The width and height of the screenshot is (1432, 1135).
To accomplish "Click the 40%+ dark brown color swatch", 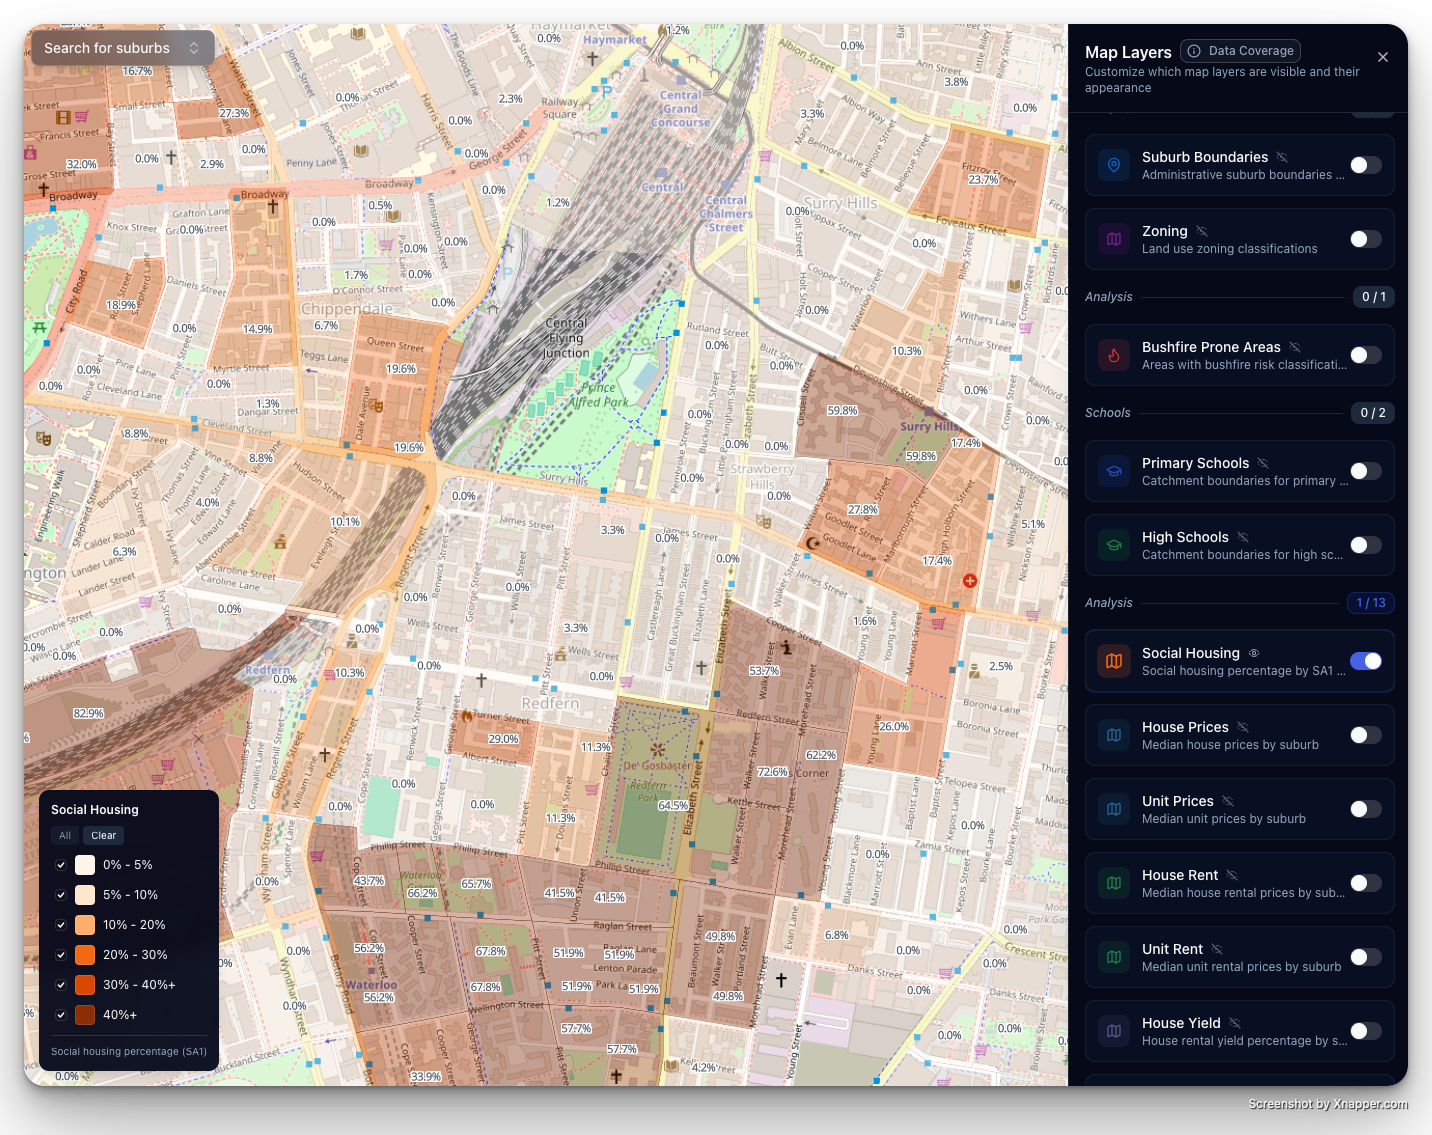I will [x=85, y=1015].
